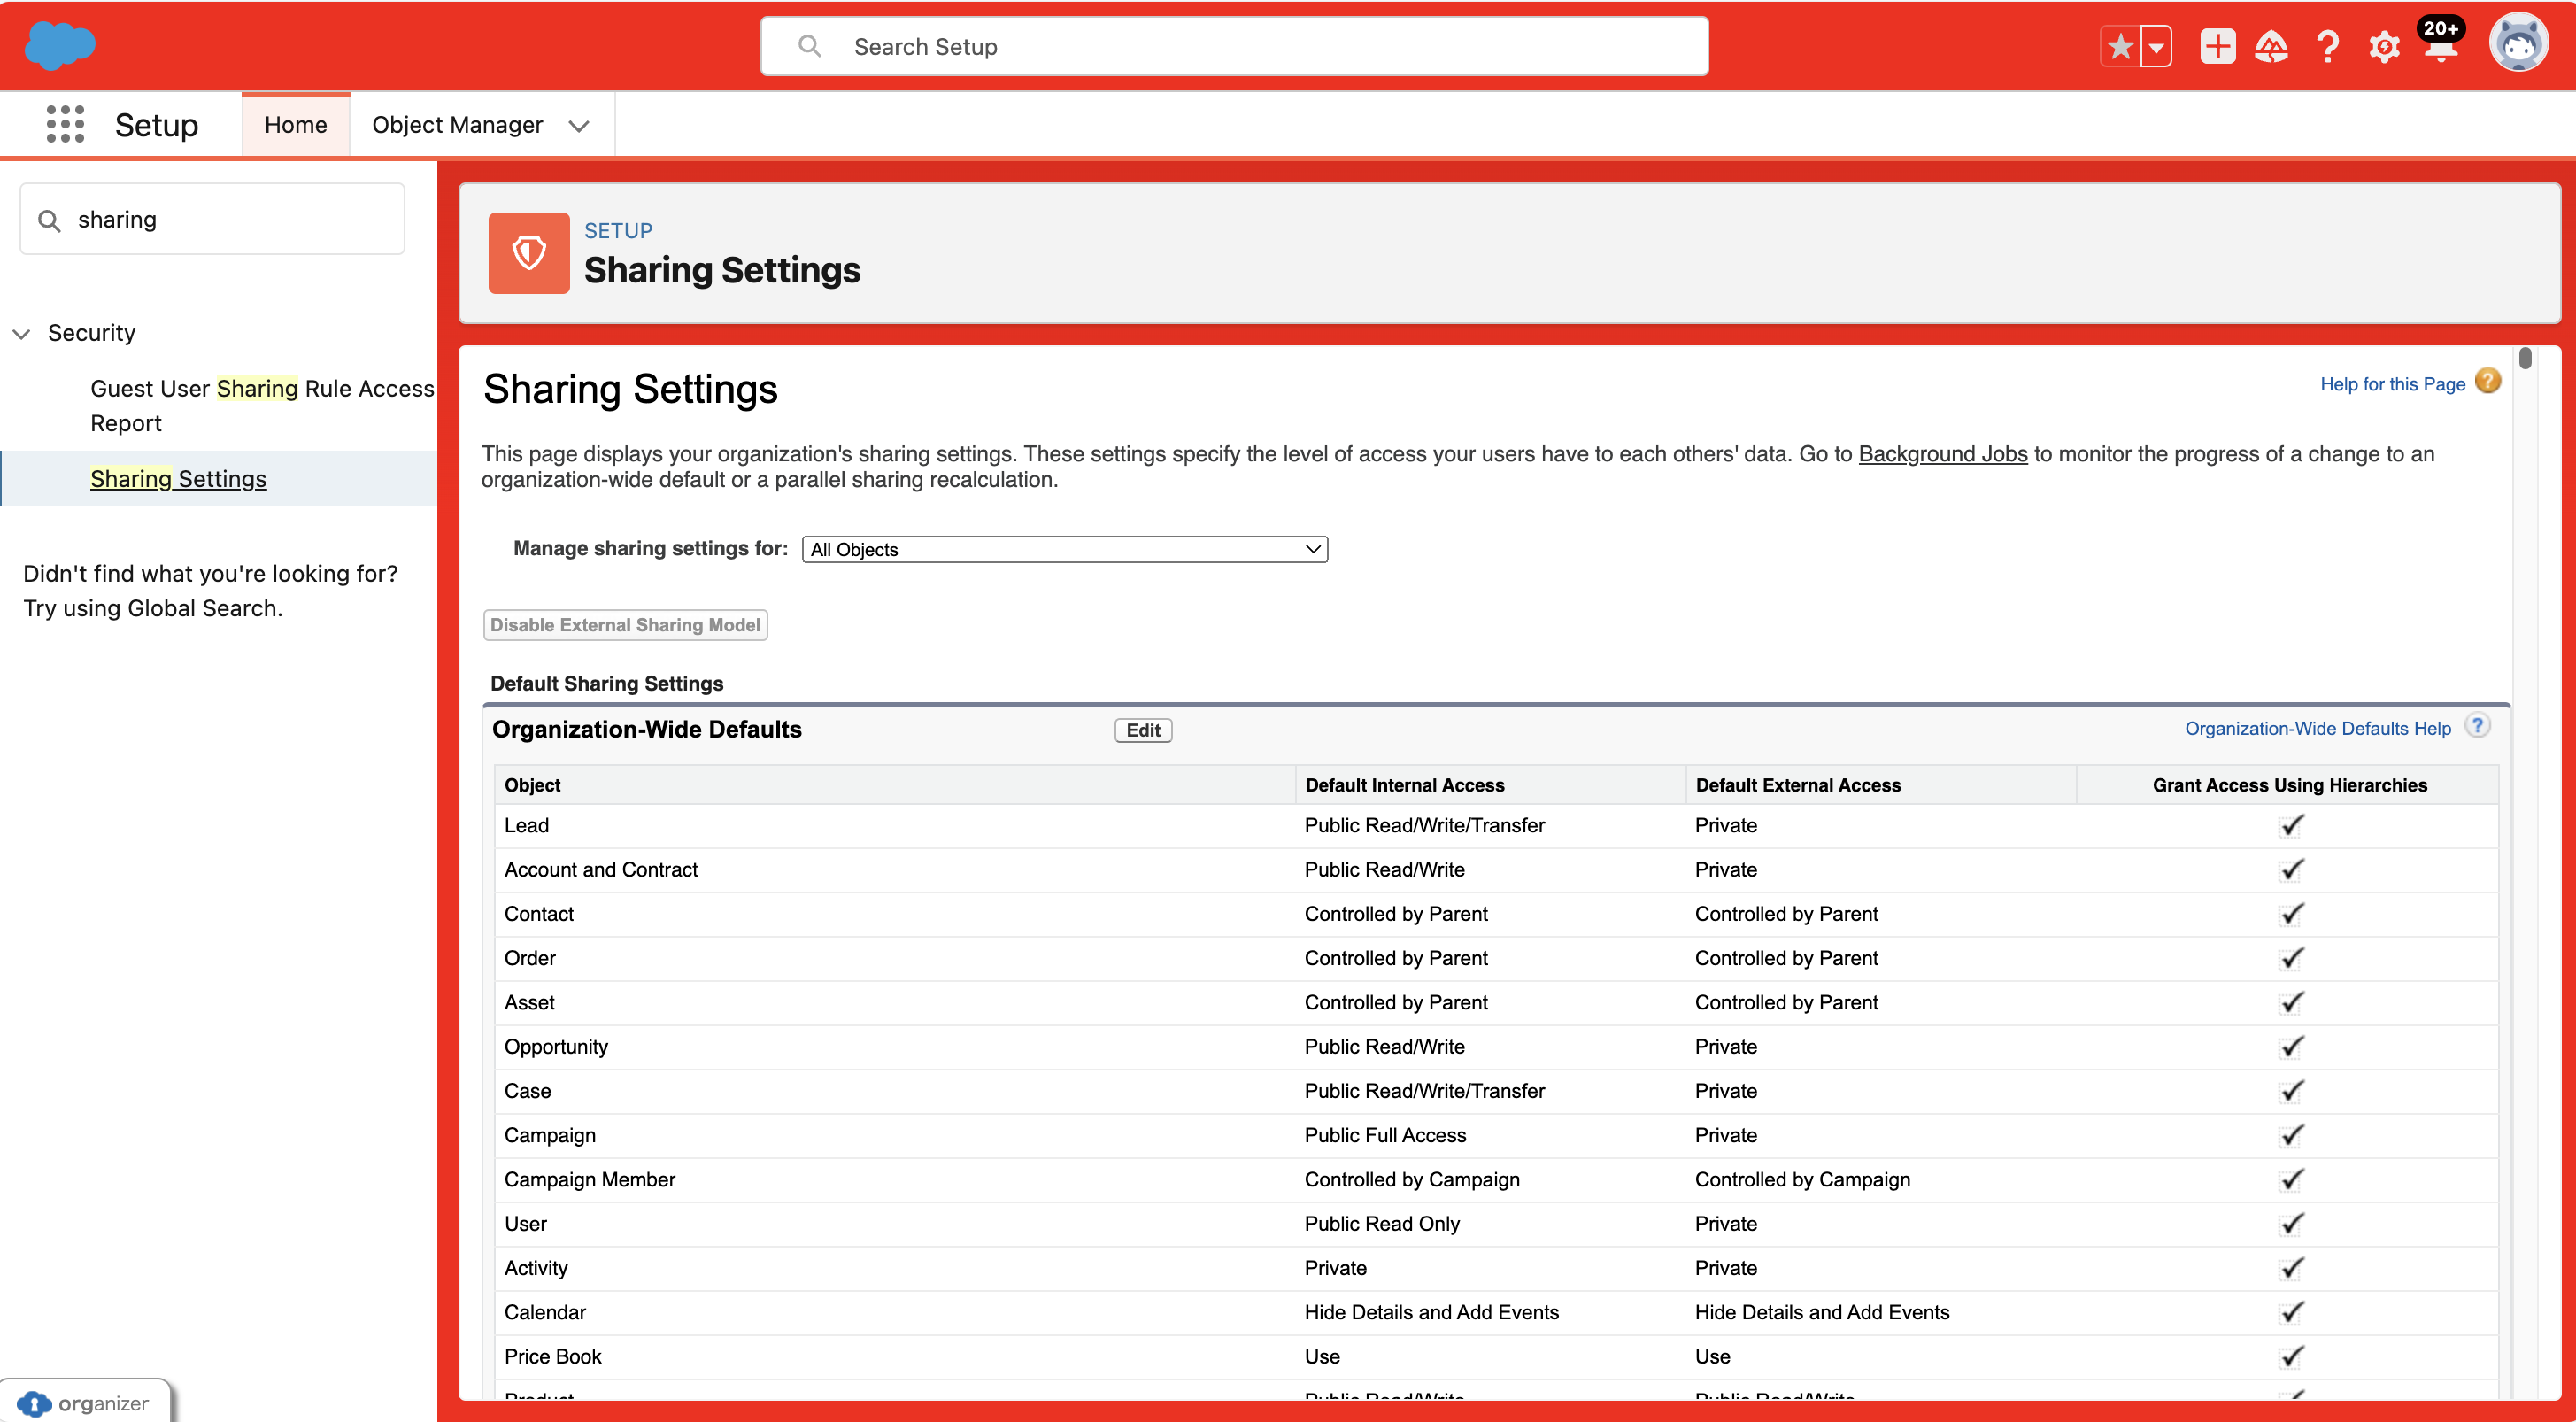The height and width of the screenshot is (1422, 2576).
Task: Collapse the Security section
Action: coord(22,334)
